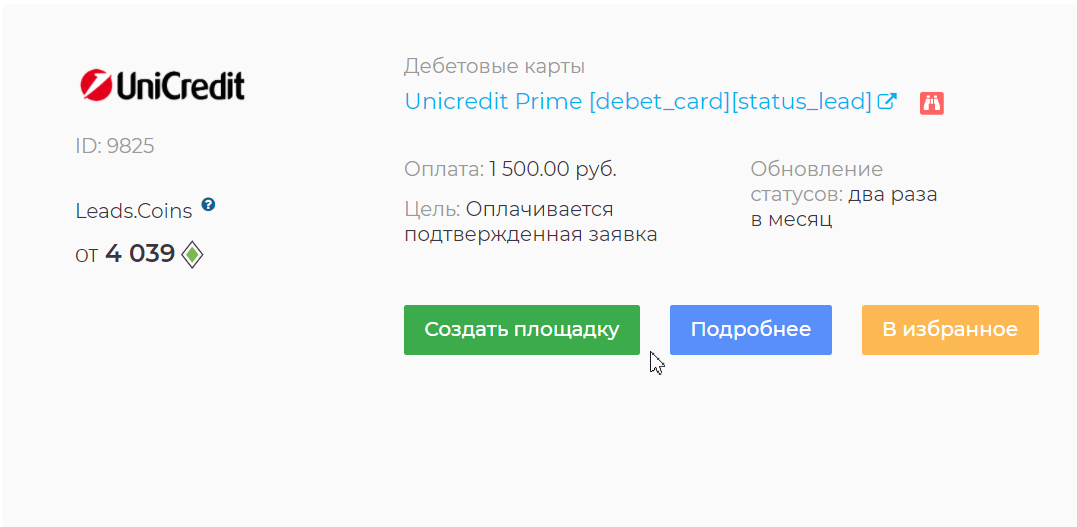Viewport: 1077px width, 527px height.
Task: Click the Оплачивается подтвержденная заявка text
Action: pos(531,221)
